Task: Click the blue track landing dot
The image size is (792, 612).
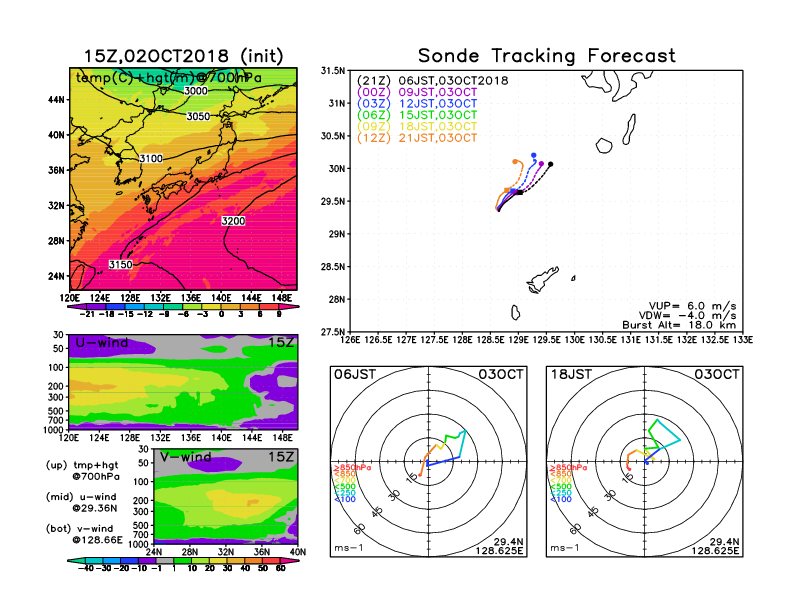Action: (534, 156)
